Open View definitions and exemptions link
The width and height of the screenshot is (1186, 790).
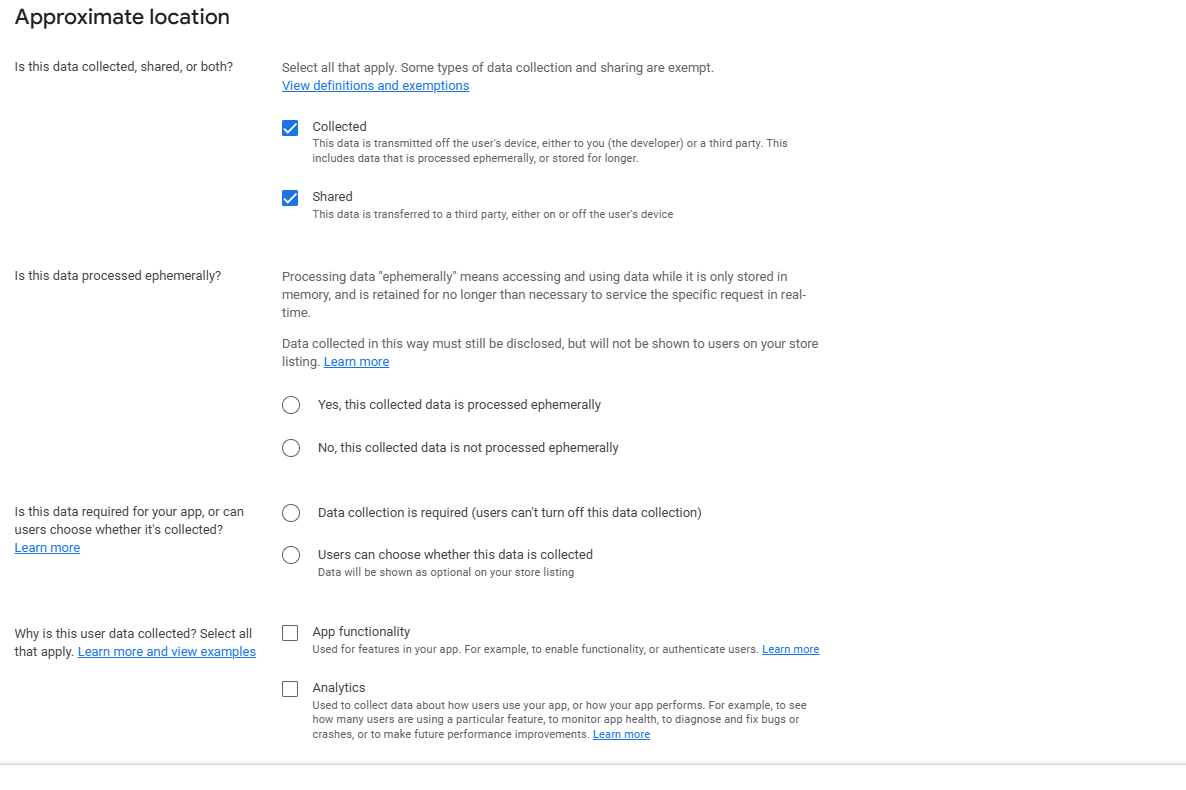(x=375, y=86)
